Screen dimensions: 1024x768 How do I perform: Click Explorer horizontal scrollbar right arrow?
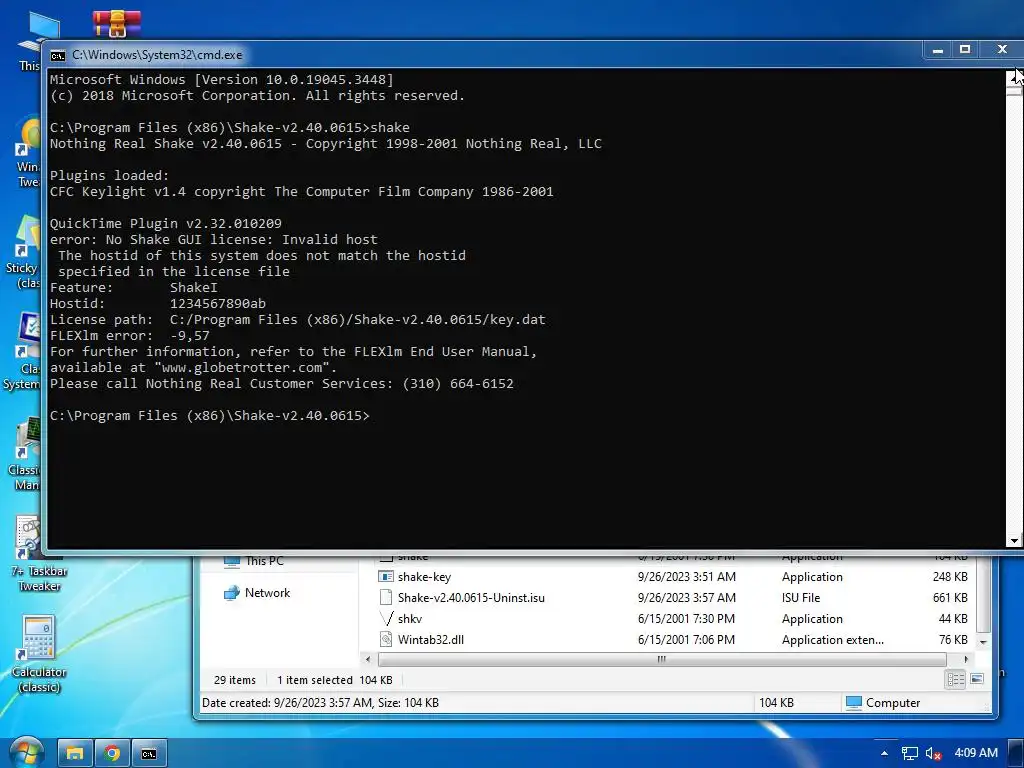966,660
